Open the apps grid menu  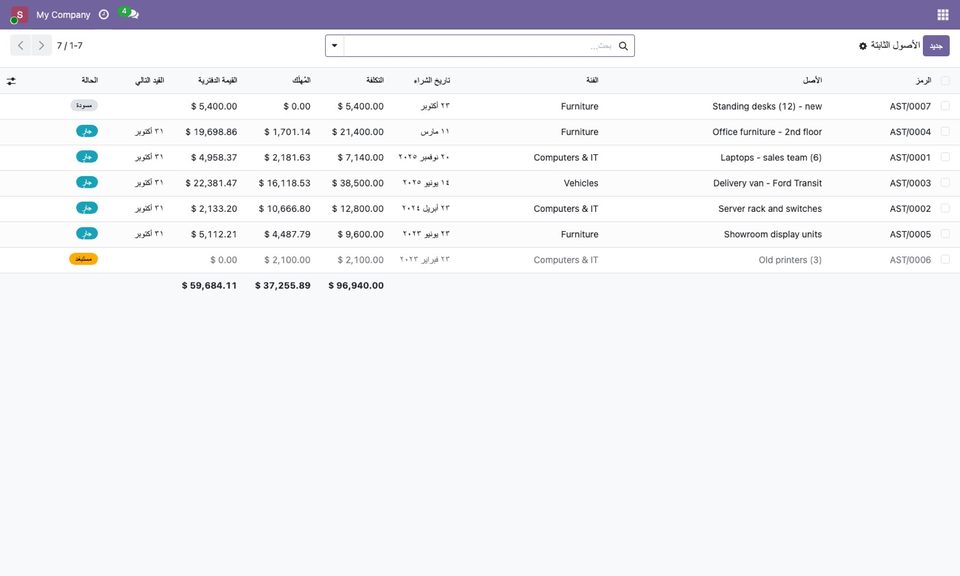pos(942,15)
